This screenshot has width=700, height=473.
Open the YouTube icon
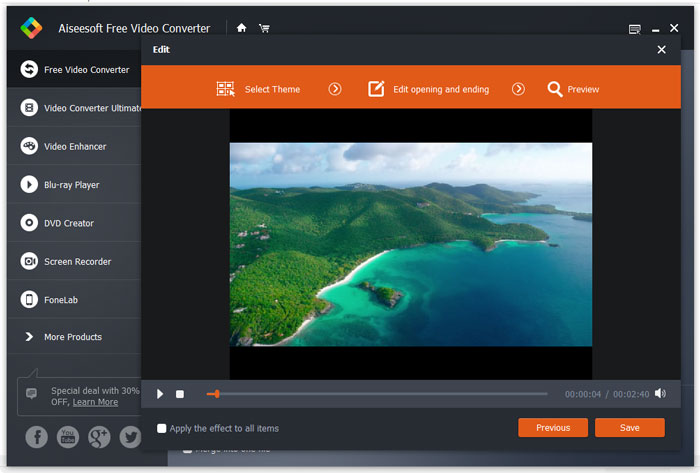[68, 436]
